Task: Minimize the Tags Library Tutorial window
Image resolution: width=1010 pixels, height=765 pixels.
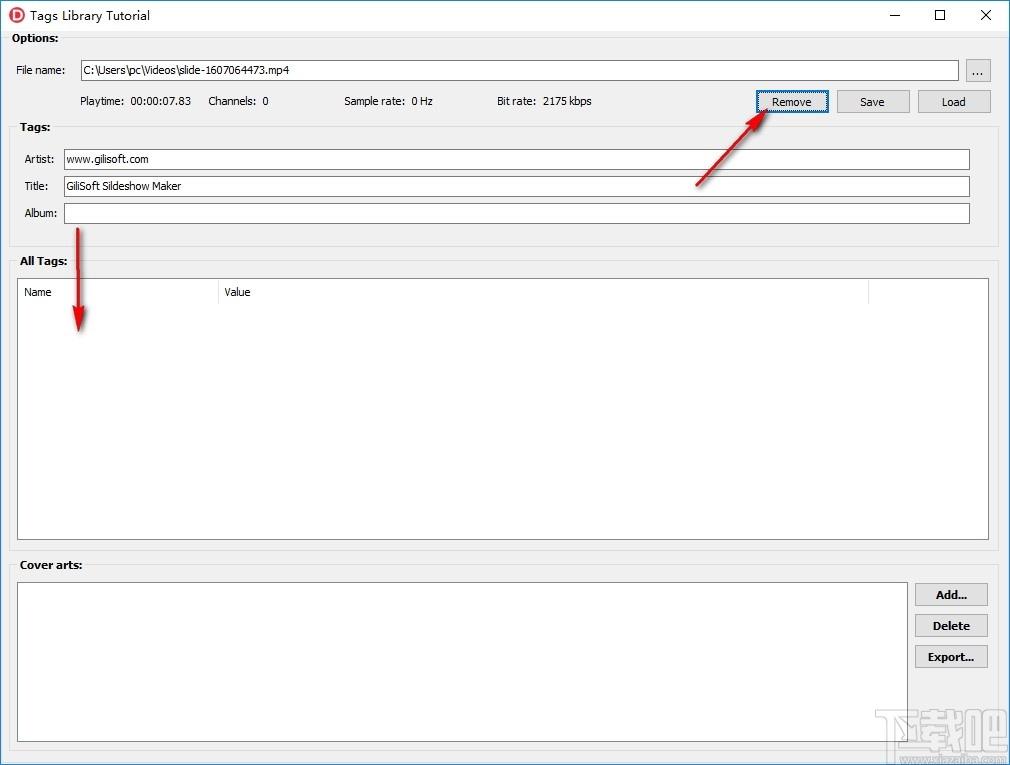Action: 895,15
